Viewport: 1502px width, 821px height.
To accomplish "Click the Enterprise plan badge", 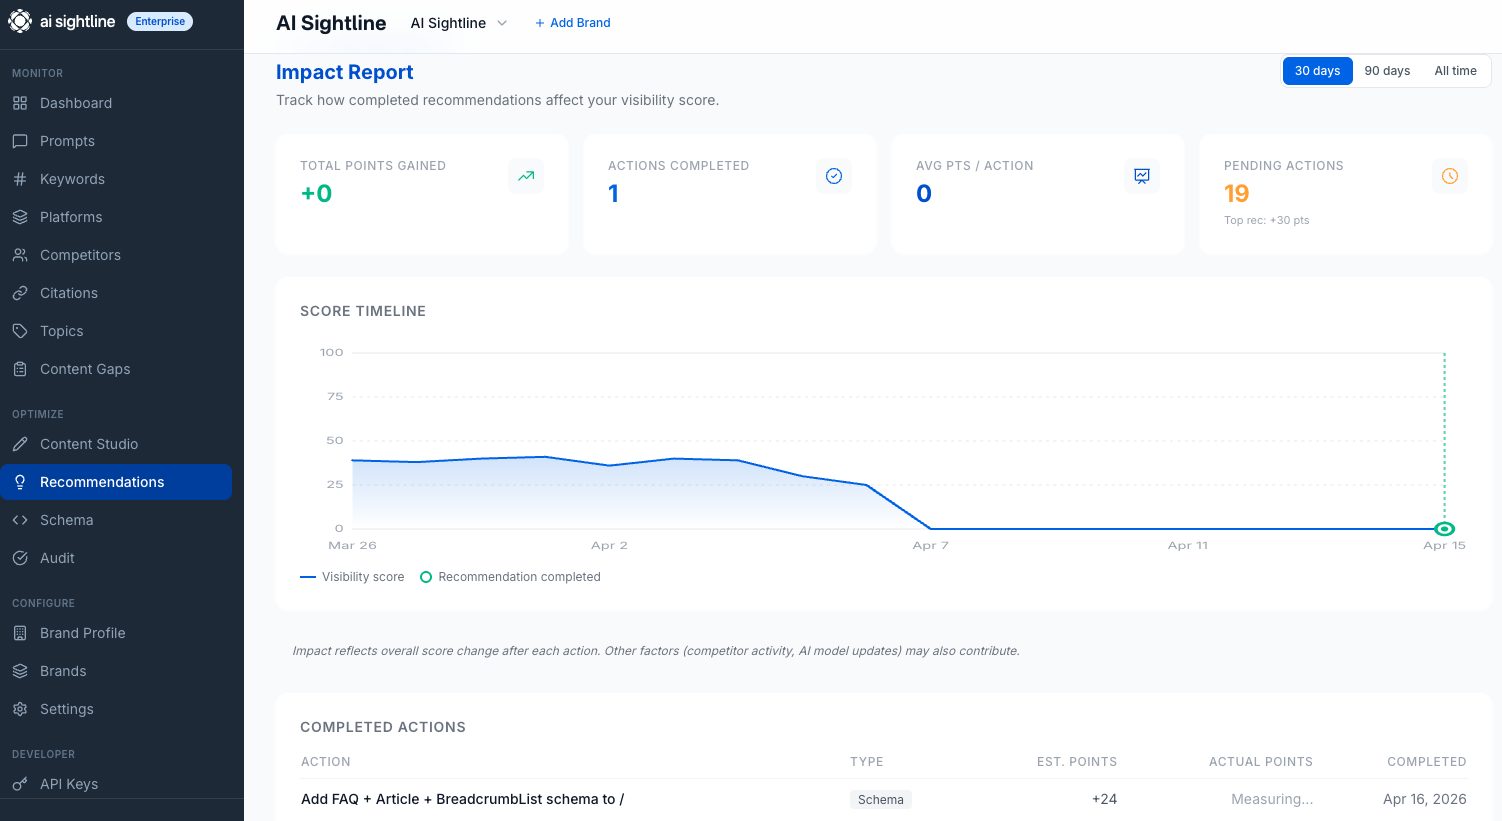I will pos(160,21).
